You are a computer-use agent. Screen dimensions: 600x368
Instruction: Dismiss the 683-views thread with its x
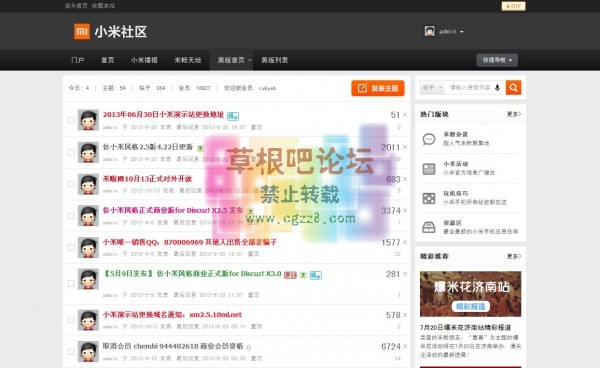pyautogui.click(x=405, y=179)
